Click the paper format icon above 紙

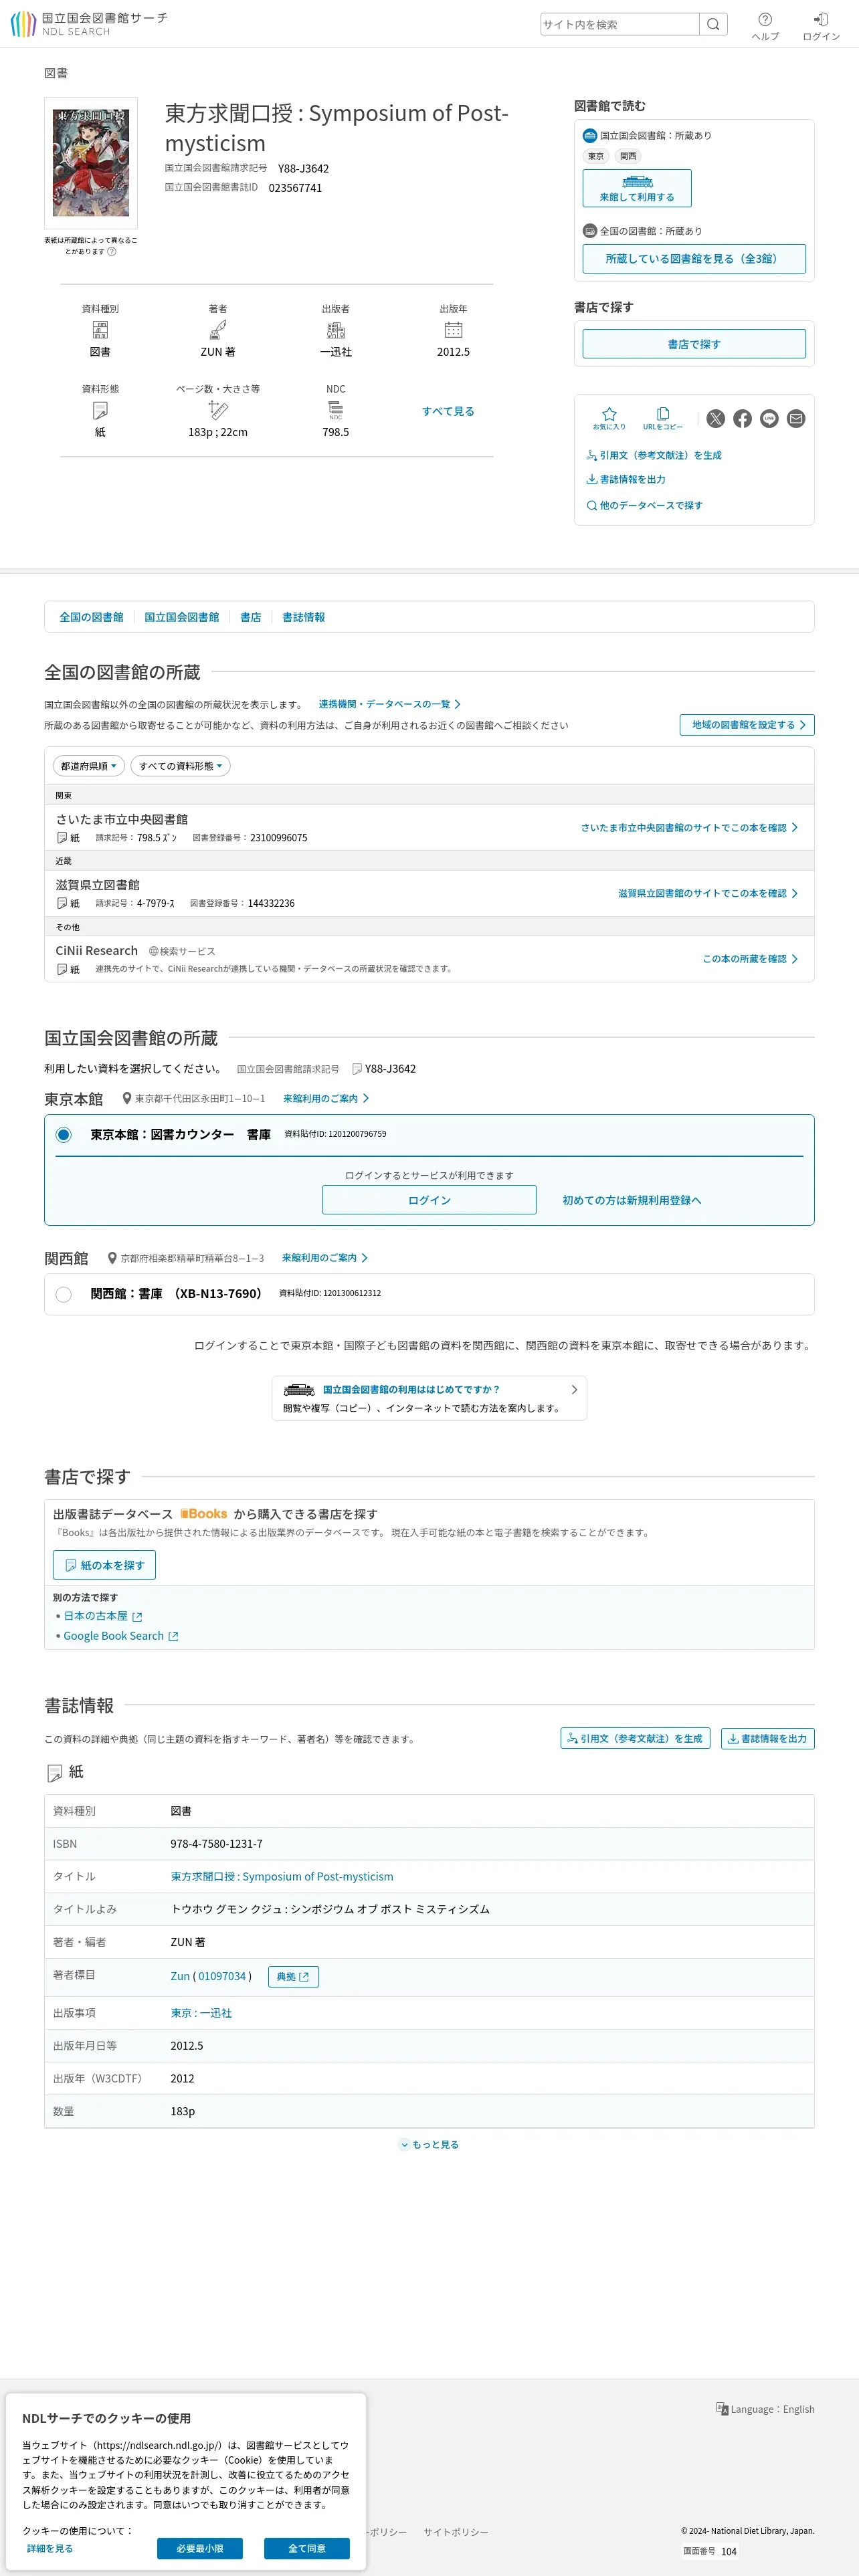point(100,410)
